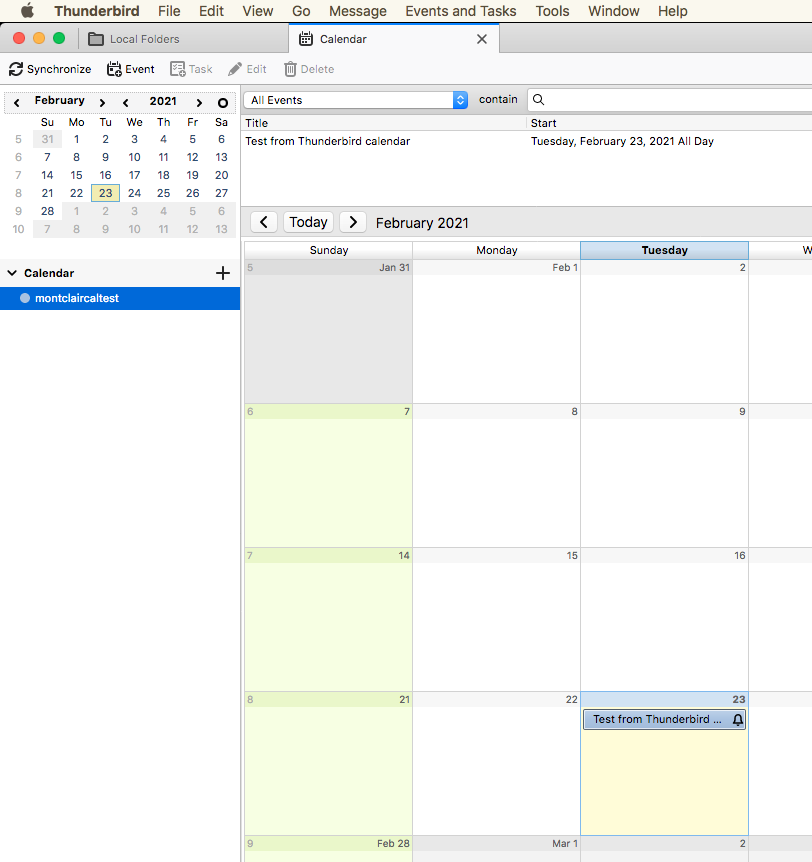Open the Go menu
The height and width of the screenshot is (862, 812).
(301, 11)
